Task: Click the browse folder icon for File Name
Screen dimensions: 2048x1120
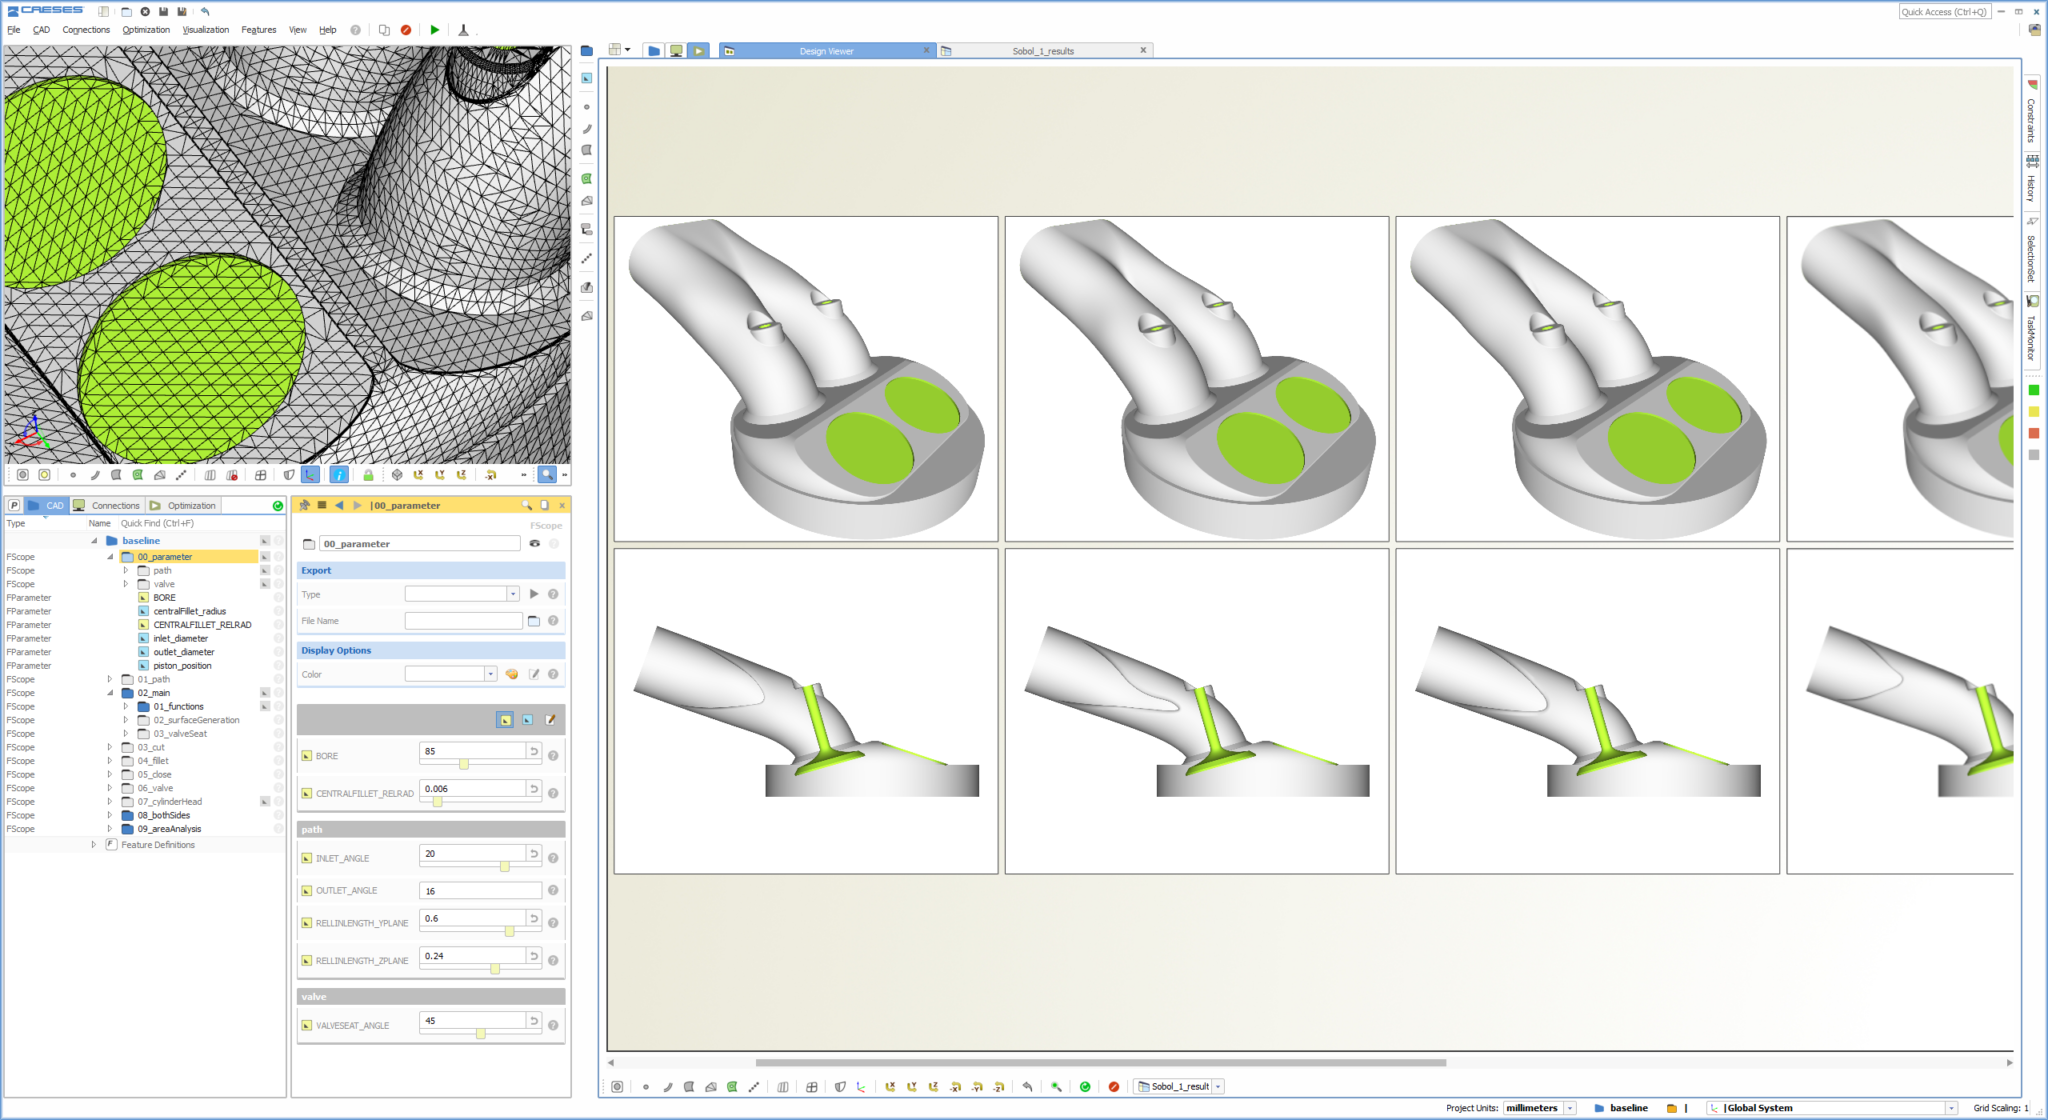Action: pos(534,621)
